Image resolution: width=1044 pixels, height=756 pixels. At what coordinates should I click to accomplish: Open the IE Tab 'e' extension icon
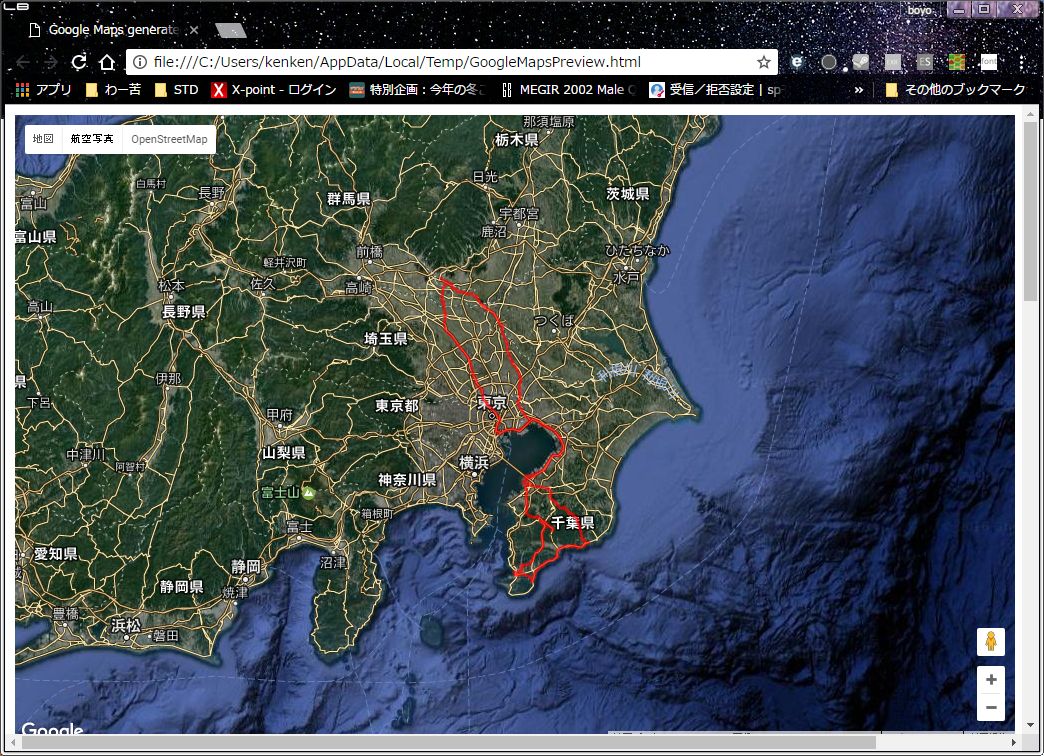click(796, 62)
